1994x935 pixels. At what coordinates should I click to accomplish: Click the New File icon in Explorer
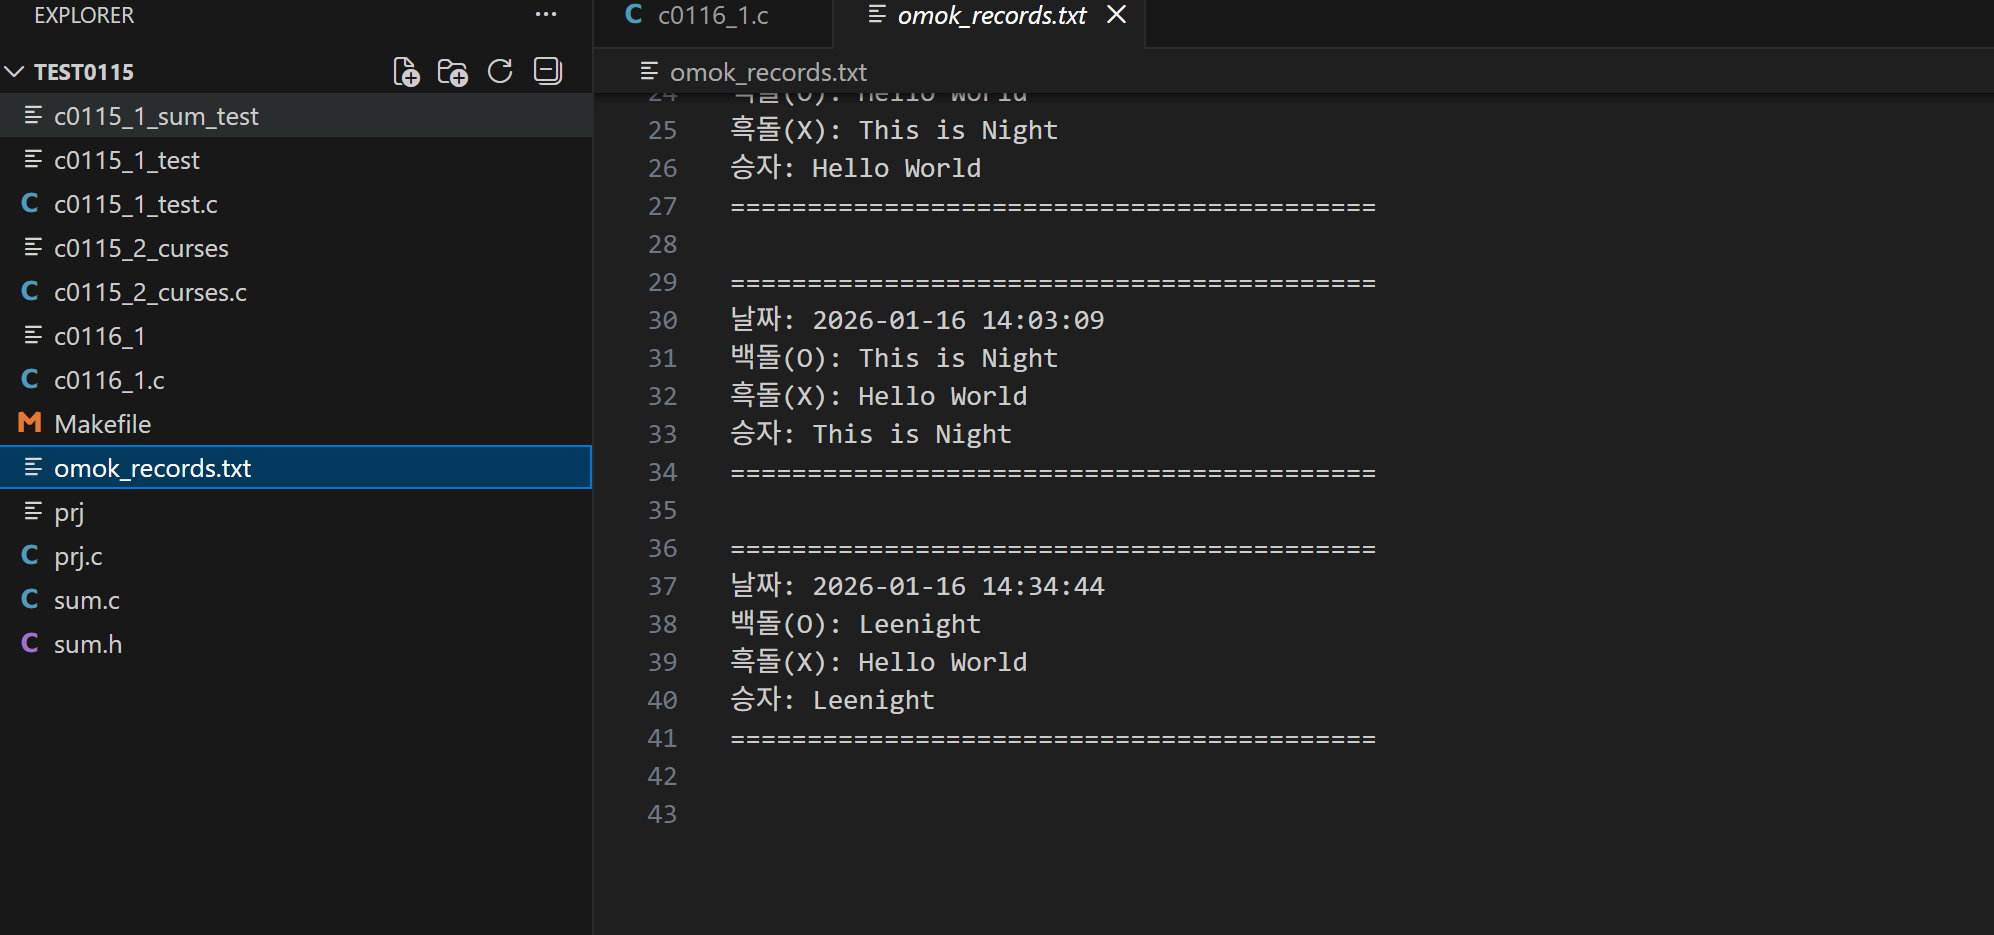[405, 72]
